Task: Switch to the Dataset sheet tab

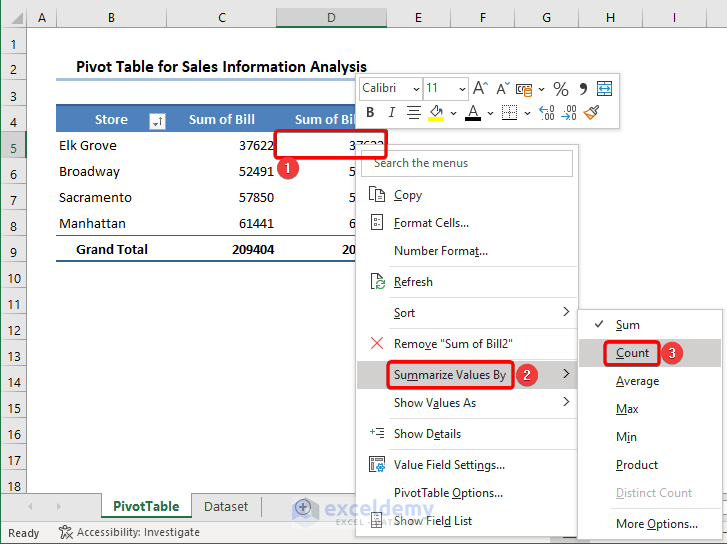Action: pyautogui.click(x=226, y=507)
